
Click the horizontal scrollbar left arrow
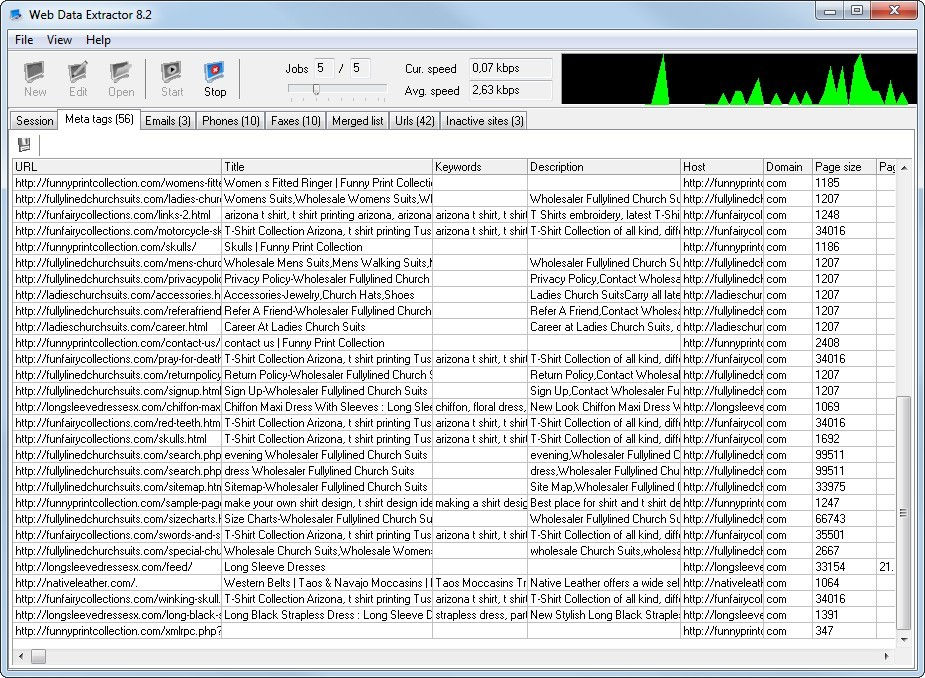pyautogui.click(x=21, y=656)
